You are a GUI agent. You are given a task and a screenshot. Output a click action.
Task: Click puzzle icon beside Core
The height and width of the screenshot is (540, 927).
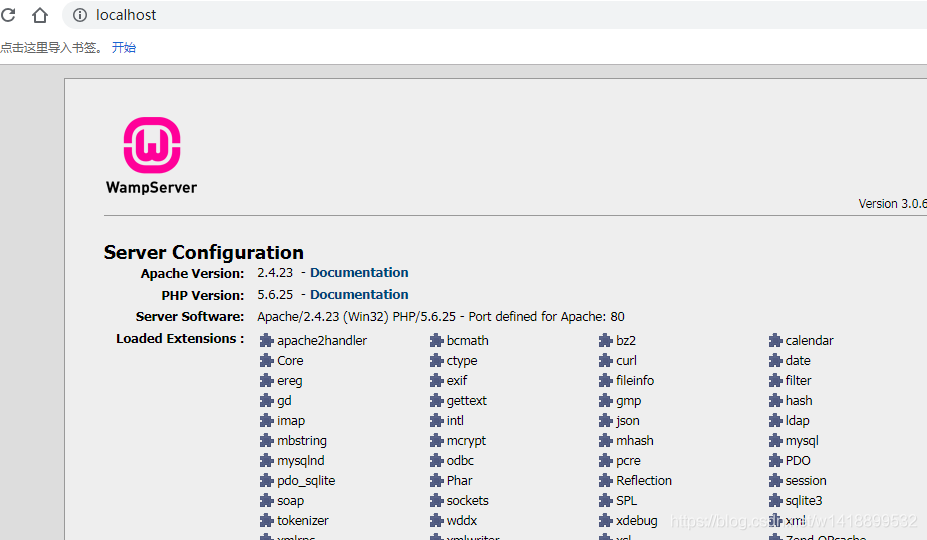coord(267,361)
